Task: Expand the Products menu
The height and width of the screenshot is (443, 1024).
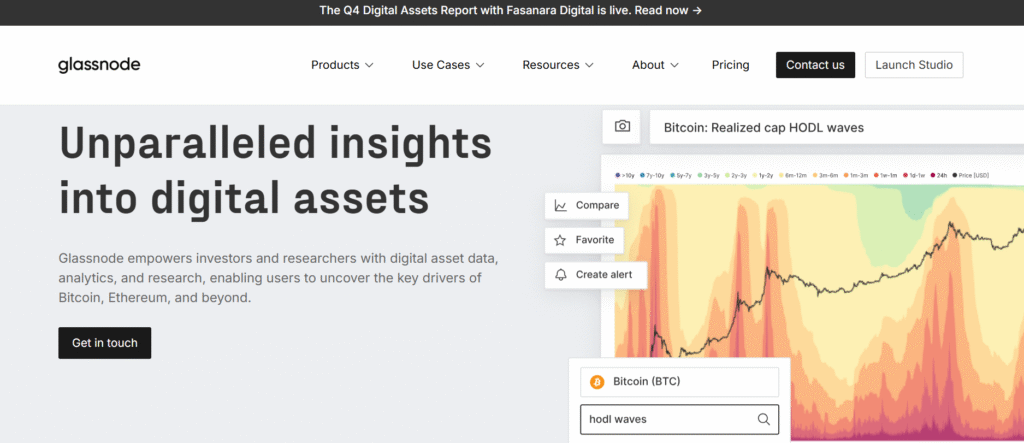Action: coord(342,65)
